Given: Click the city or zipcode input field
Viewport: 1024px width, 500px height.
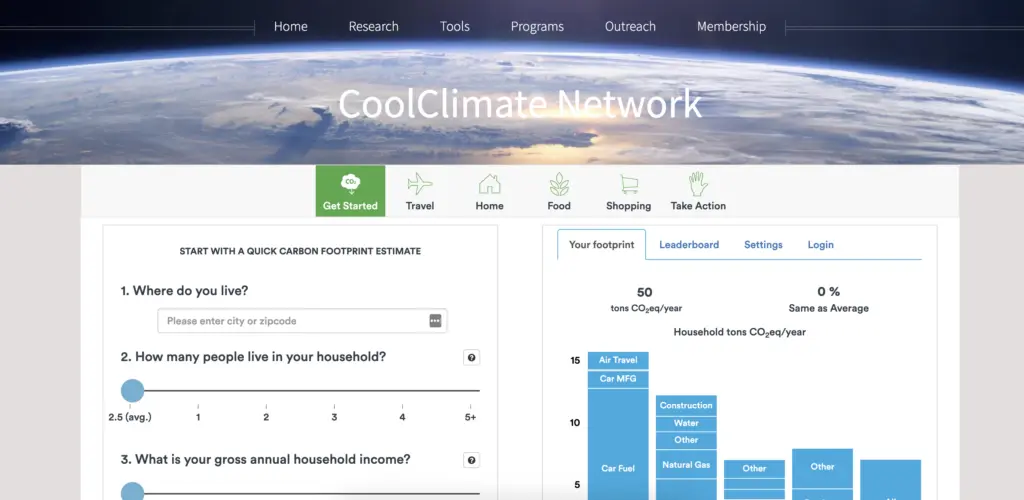Looking at the screenshot, I should click(302, 321).
